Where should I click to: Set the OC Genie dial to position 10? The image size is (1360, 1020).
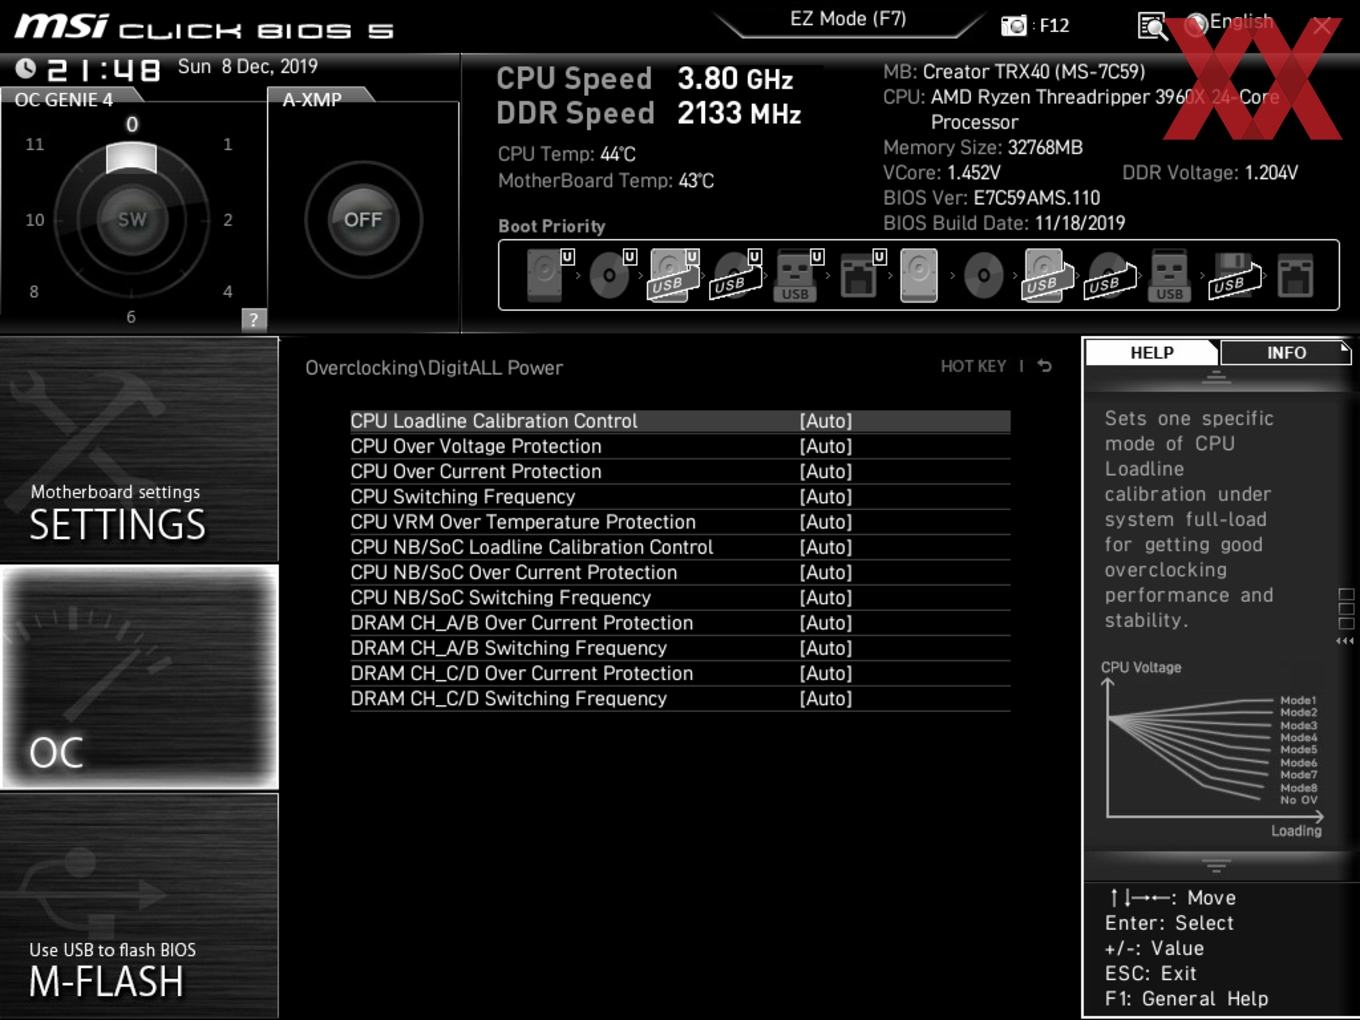click(35, 219)
